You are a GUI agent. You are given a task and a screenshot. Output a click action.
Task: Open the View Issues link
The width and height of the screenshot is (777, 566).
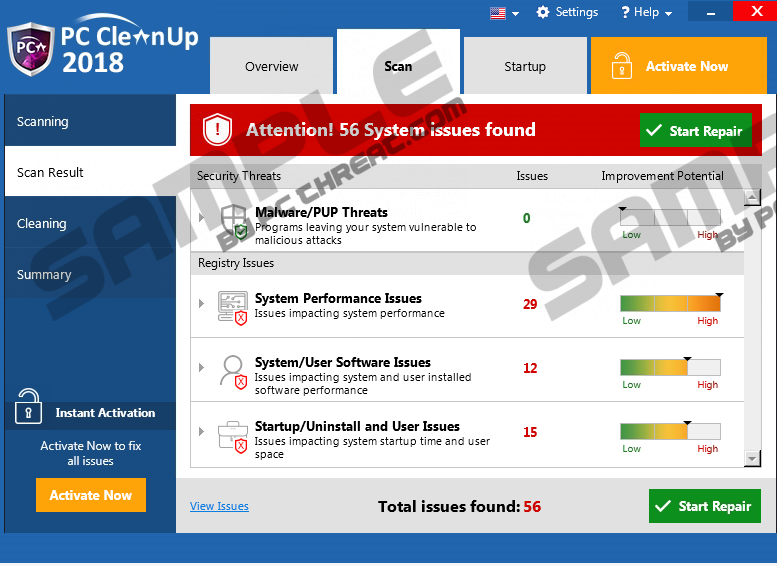coord(219,506)
